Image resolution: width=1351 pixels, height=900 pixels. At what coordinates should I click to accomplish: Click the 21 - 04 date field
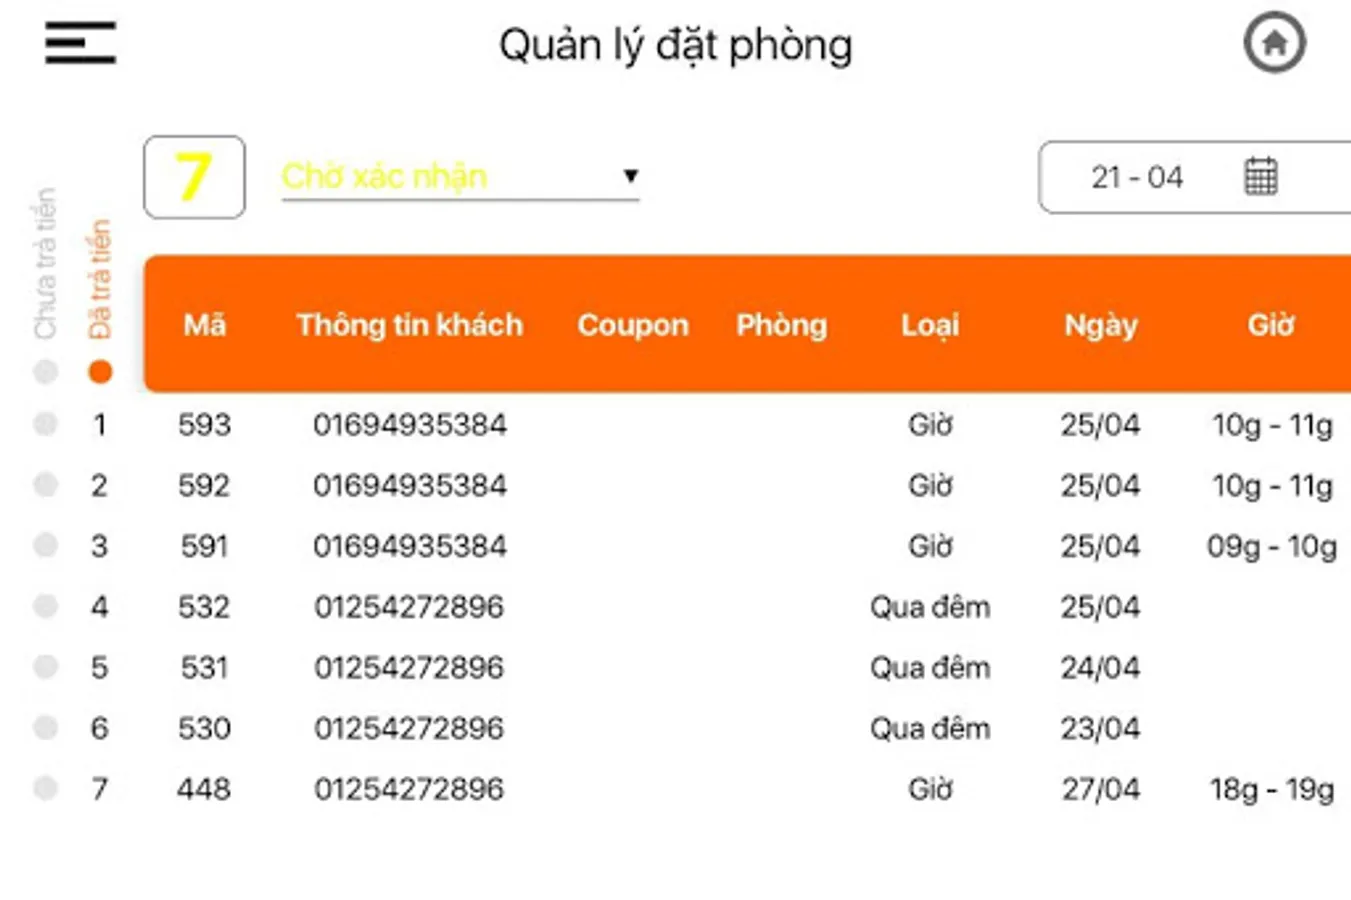1137,178
